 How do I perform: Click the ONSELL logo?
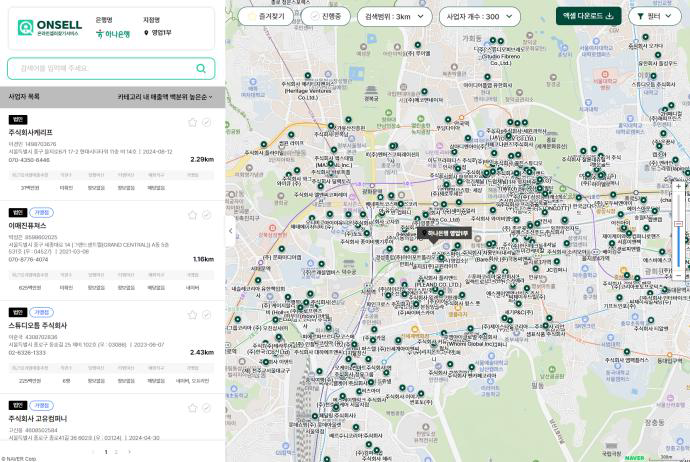point(50,27)
